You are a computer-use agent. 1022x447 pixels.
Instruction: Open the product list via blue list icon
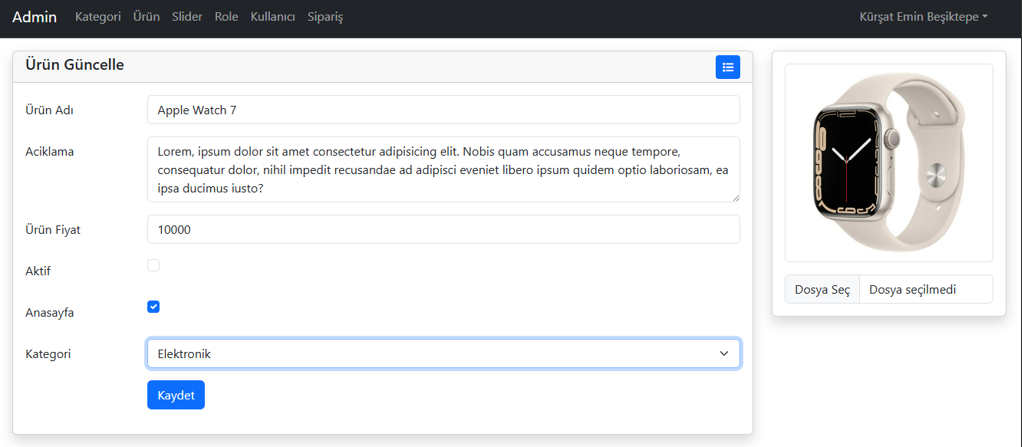[x=727, y=67]
